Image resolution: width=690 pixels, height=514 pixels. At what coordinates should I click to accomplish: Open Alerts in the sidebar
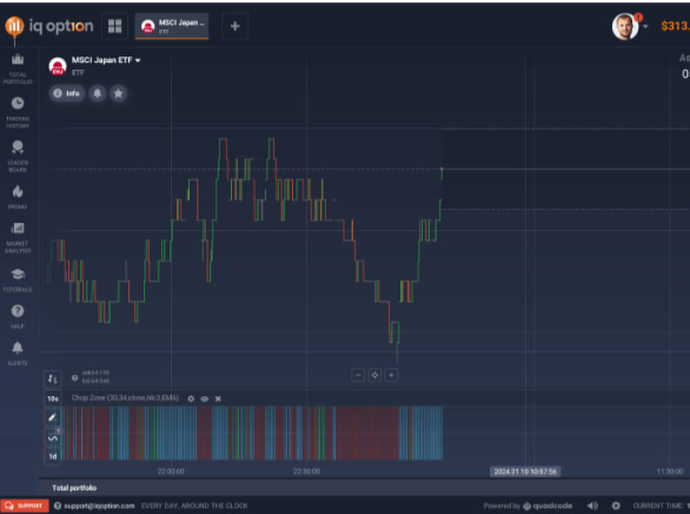18,353
